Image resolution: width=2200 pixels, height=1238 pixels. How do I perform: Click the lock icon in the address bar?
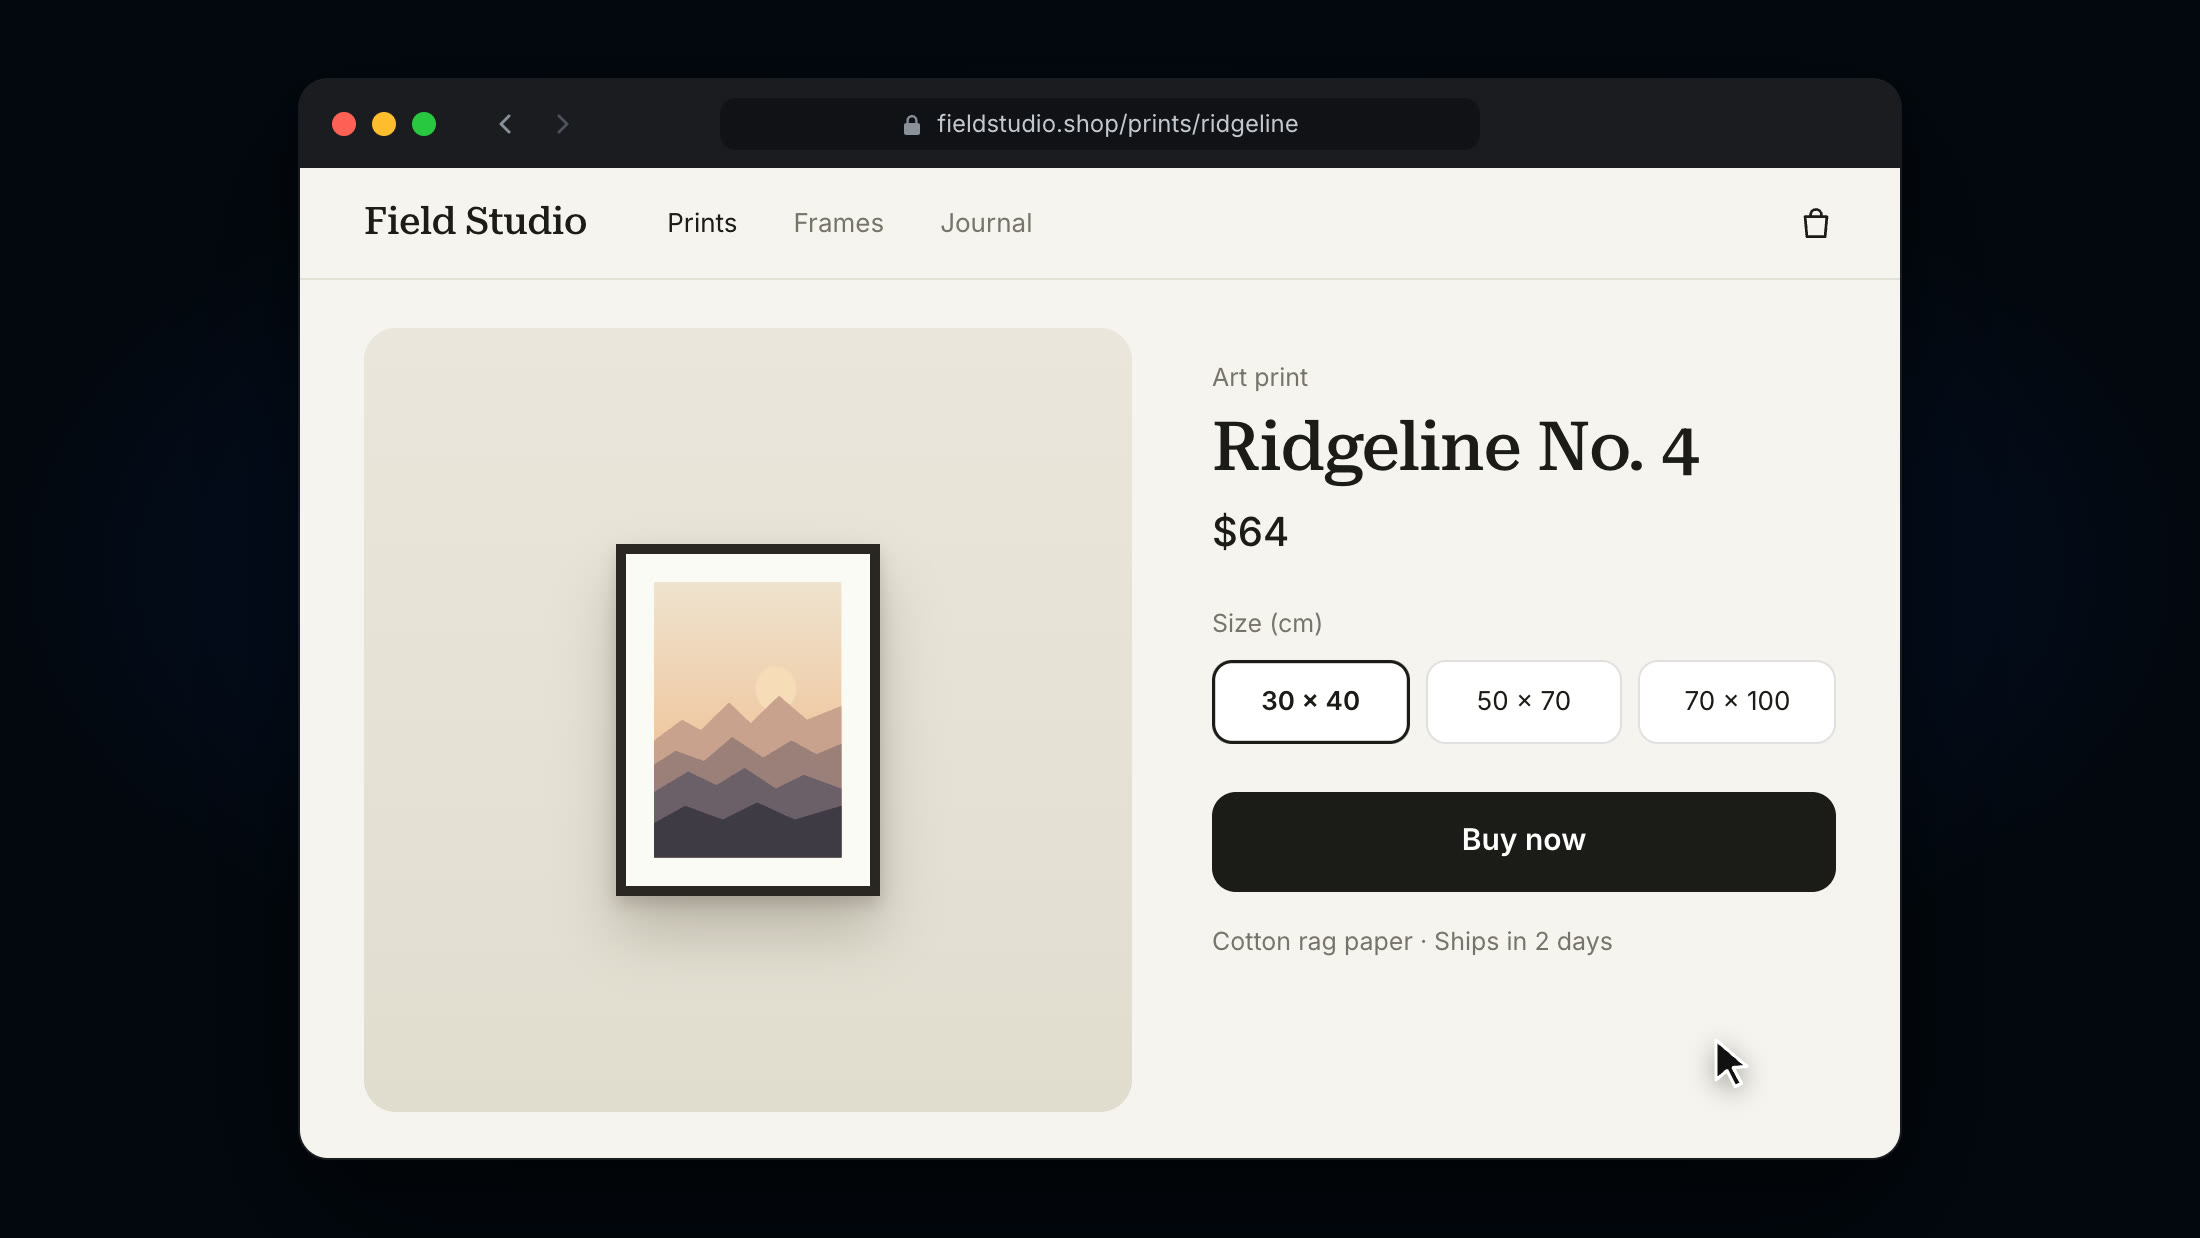(x=911, y=125)
